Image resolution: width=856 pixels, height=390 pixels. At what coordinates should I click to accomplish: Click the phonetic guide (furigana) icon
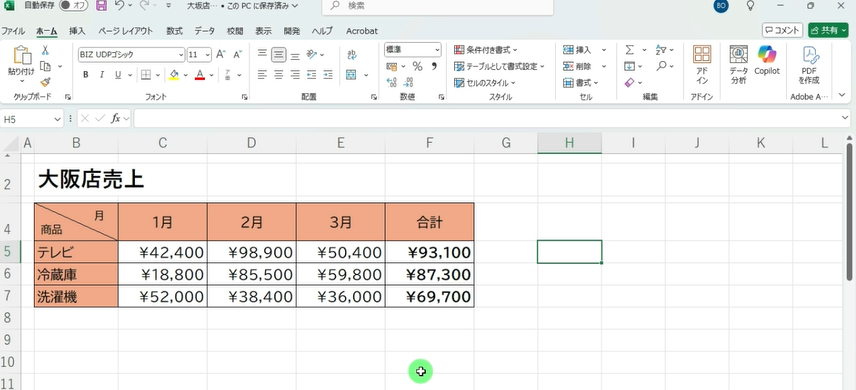(228, 75)
